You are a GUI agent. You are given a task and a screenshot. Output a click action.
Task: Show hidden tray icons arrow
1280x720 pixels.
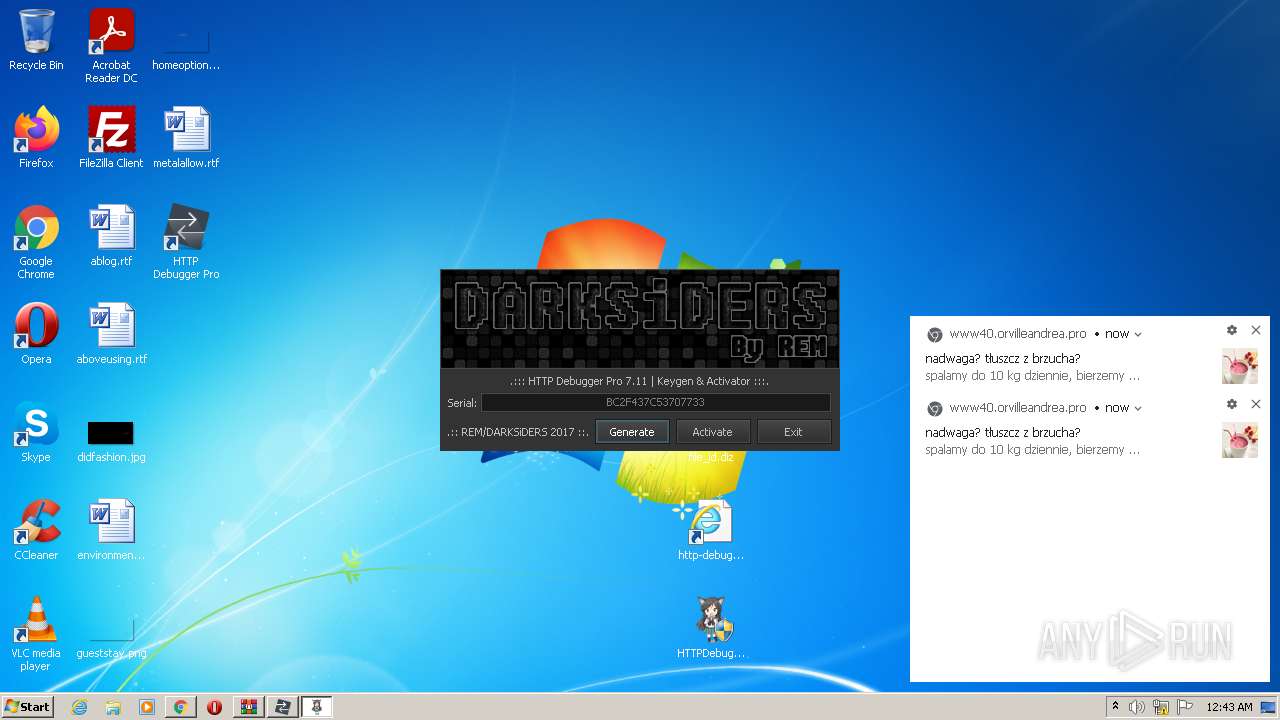(x=1116, y=707)
